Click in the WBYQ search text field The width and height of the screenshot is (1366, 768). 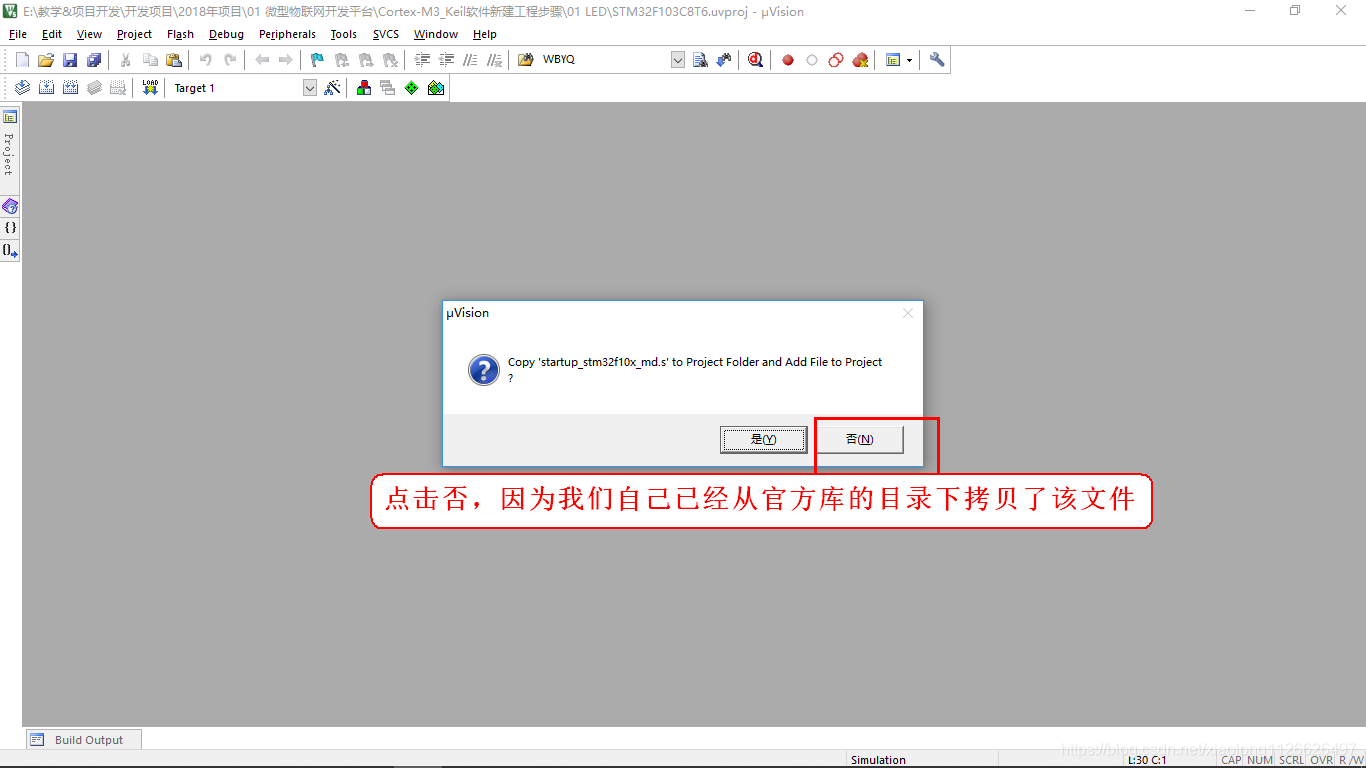pyautogui.click(x=605, y=60)
